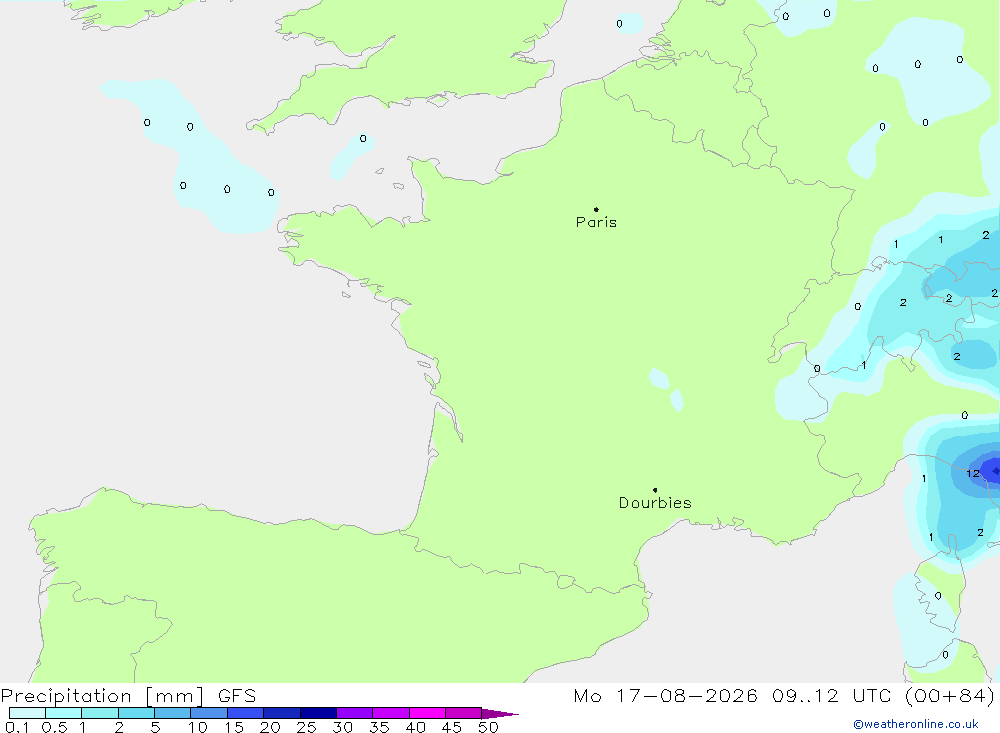
Task: Click the Paris city label
Action: pyautogui.click(x=596, y=222)
